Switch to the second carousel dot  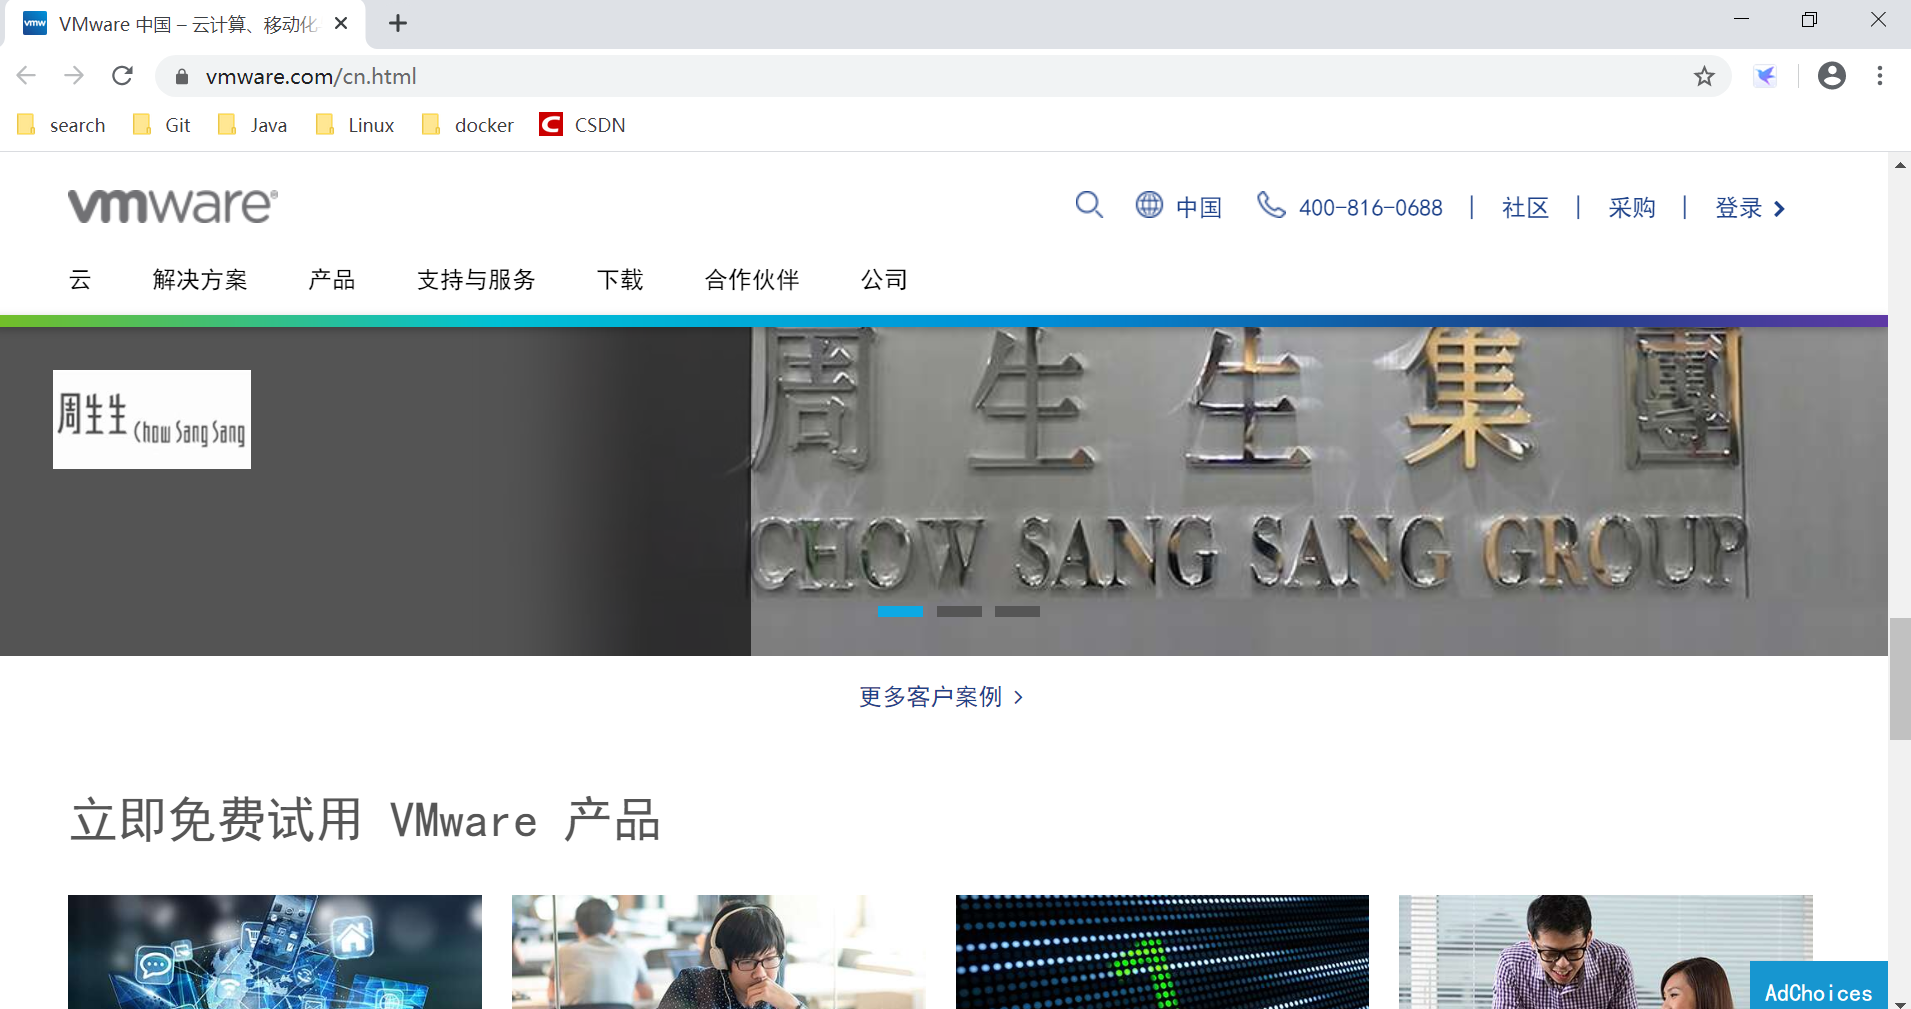[x=959, y=611]
